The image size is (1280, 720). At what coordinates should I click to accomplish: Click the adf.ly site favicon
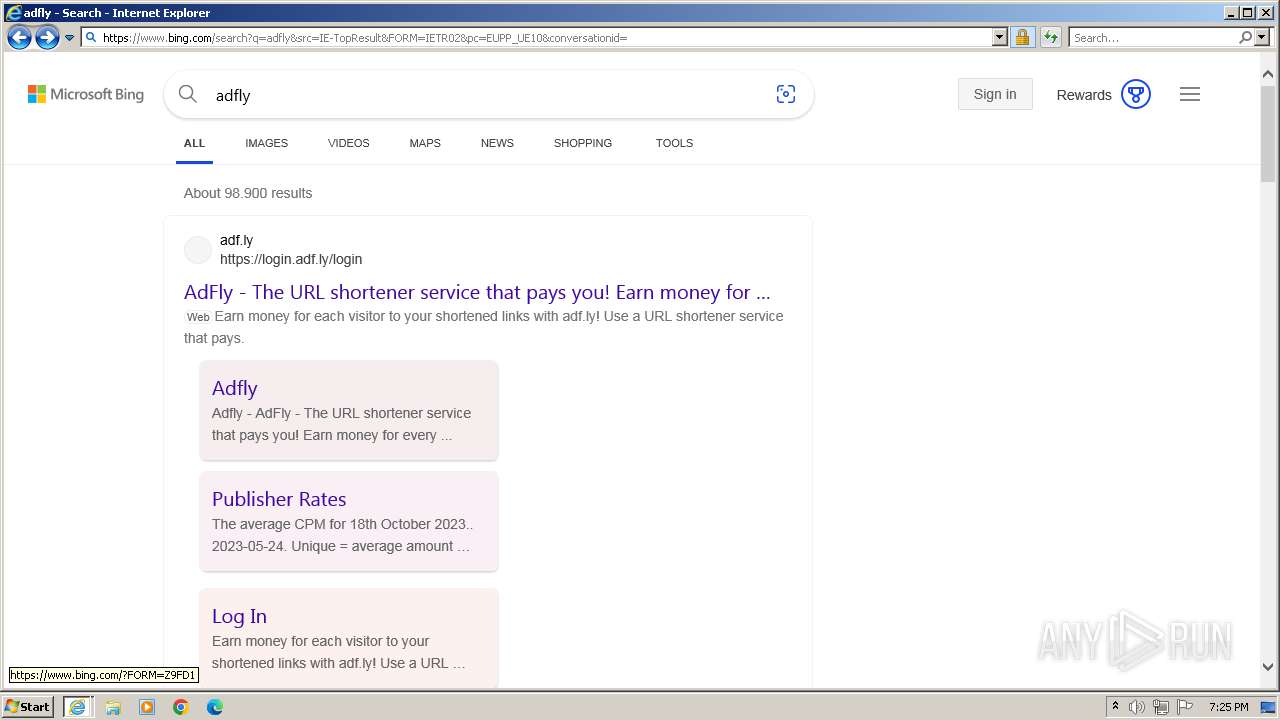click(198, 250)
